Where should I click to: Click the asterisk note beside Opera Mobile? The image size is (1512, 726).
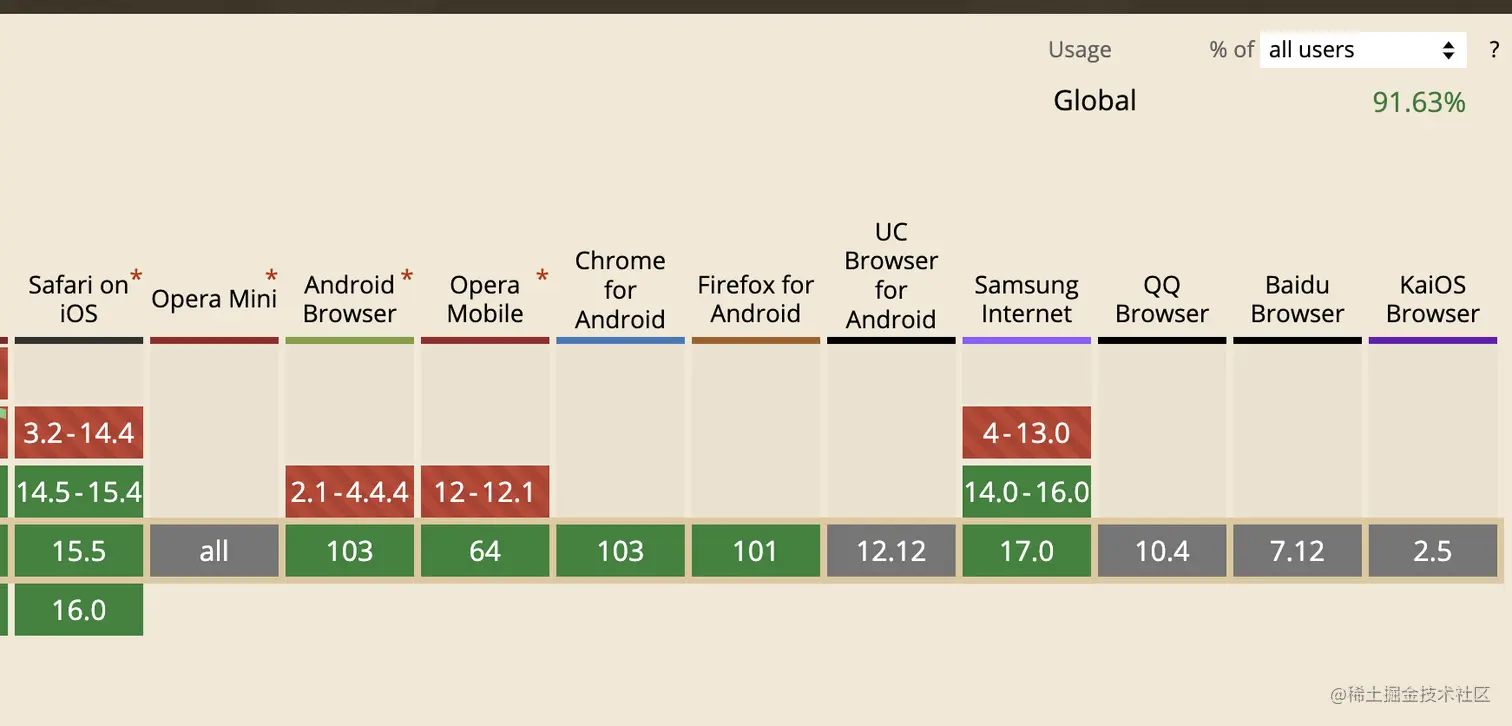[542, 276]
